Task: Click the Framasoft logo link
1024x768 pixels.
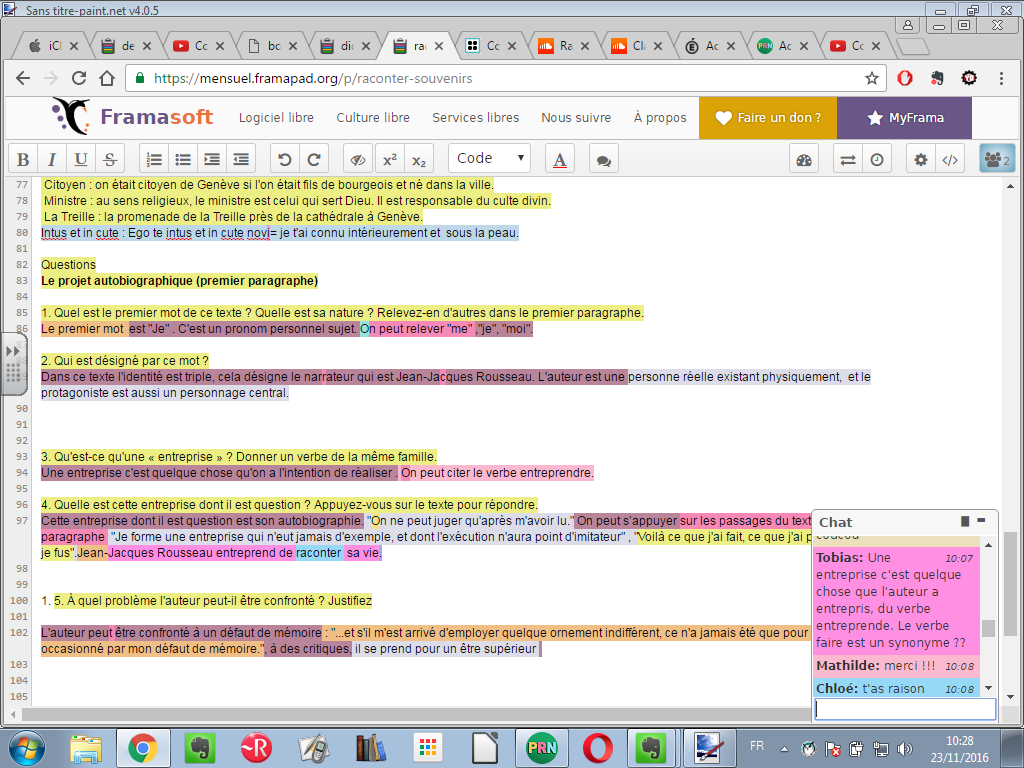Action: pyautogui.click(x=133, y=116)
